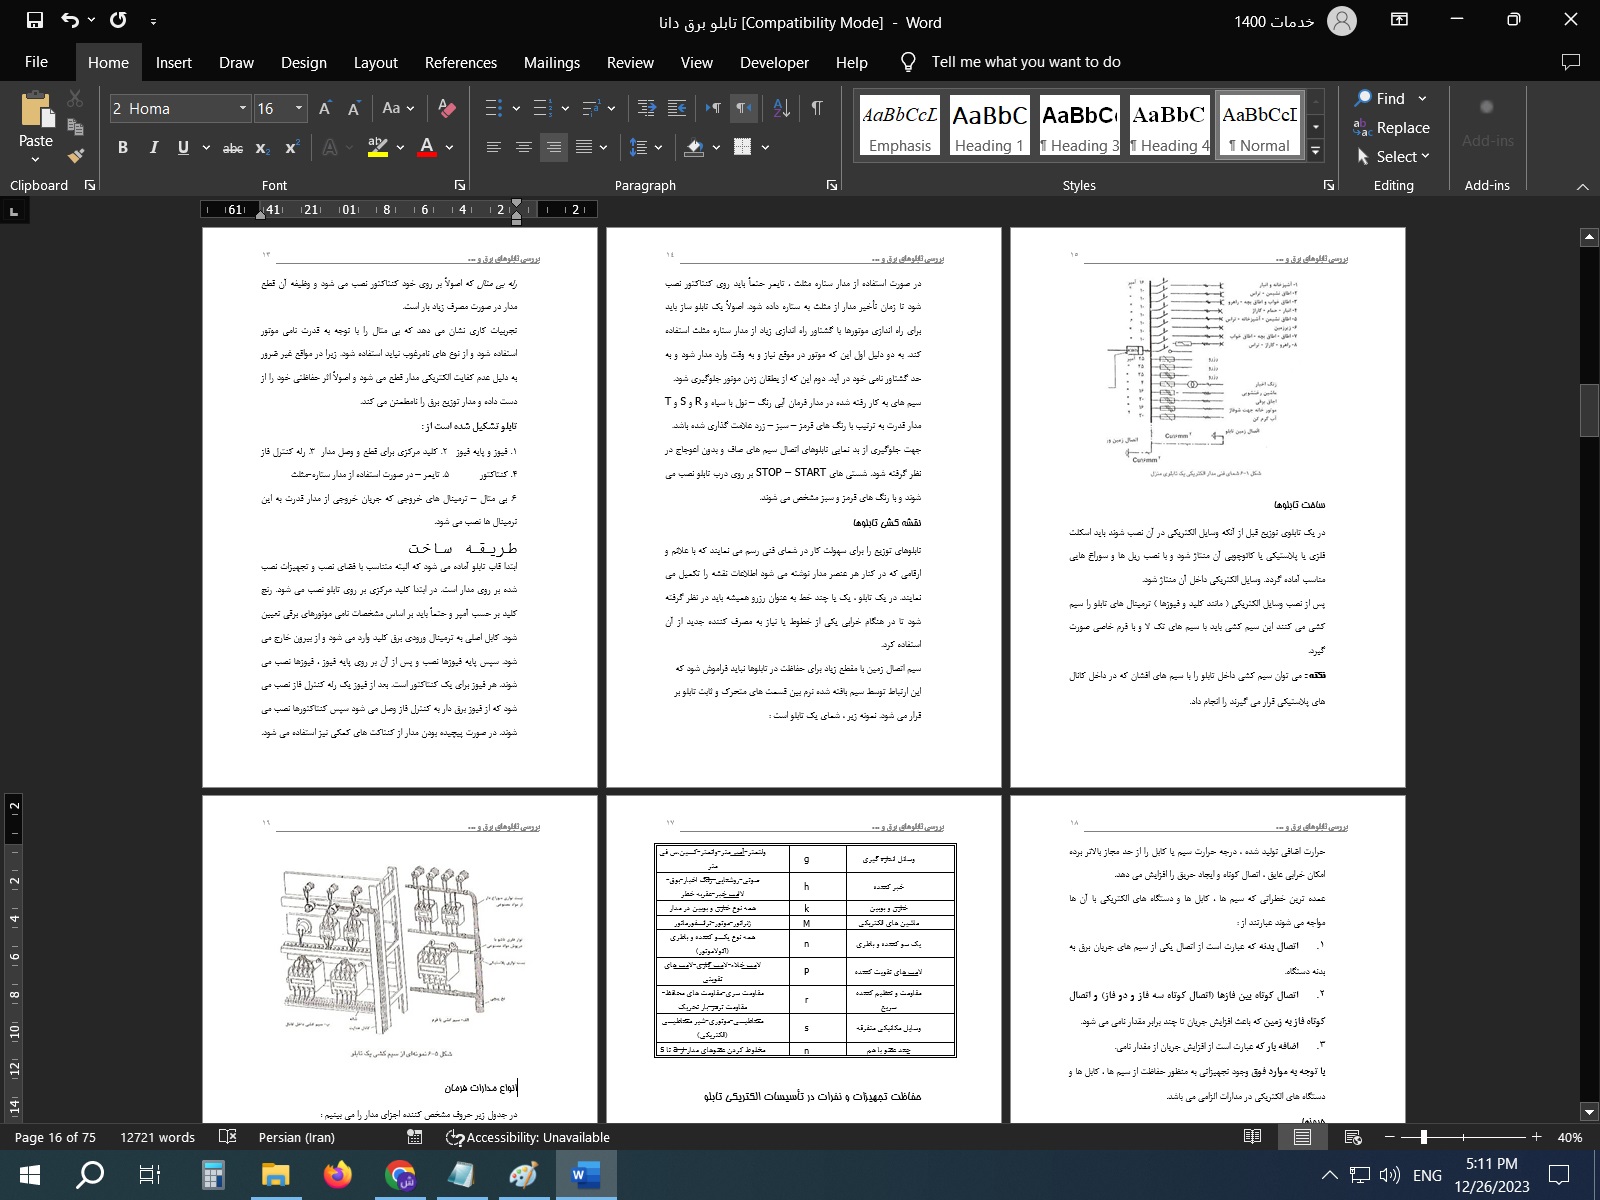This screenshot has width=1600, height=1200.
Task: Click the Persian (Iran) language indicator
Action: (x=297, y=1137)
